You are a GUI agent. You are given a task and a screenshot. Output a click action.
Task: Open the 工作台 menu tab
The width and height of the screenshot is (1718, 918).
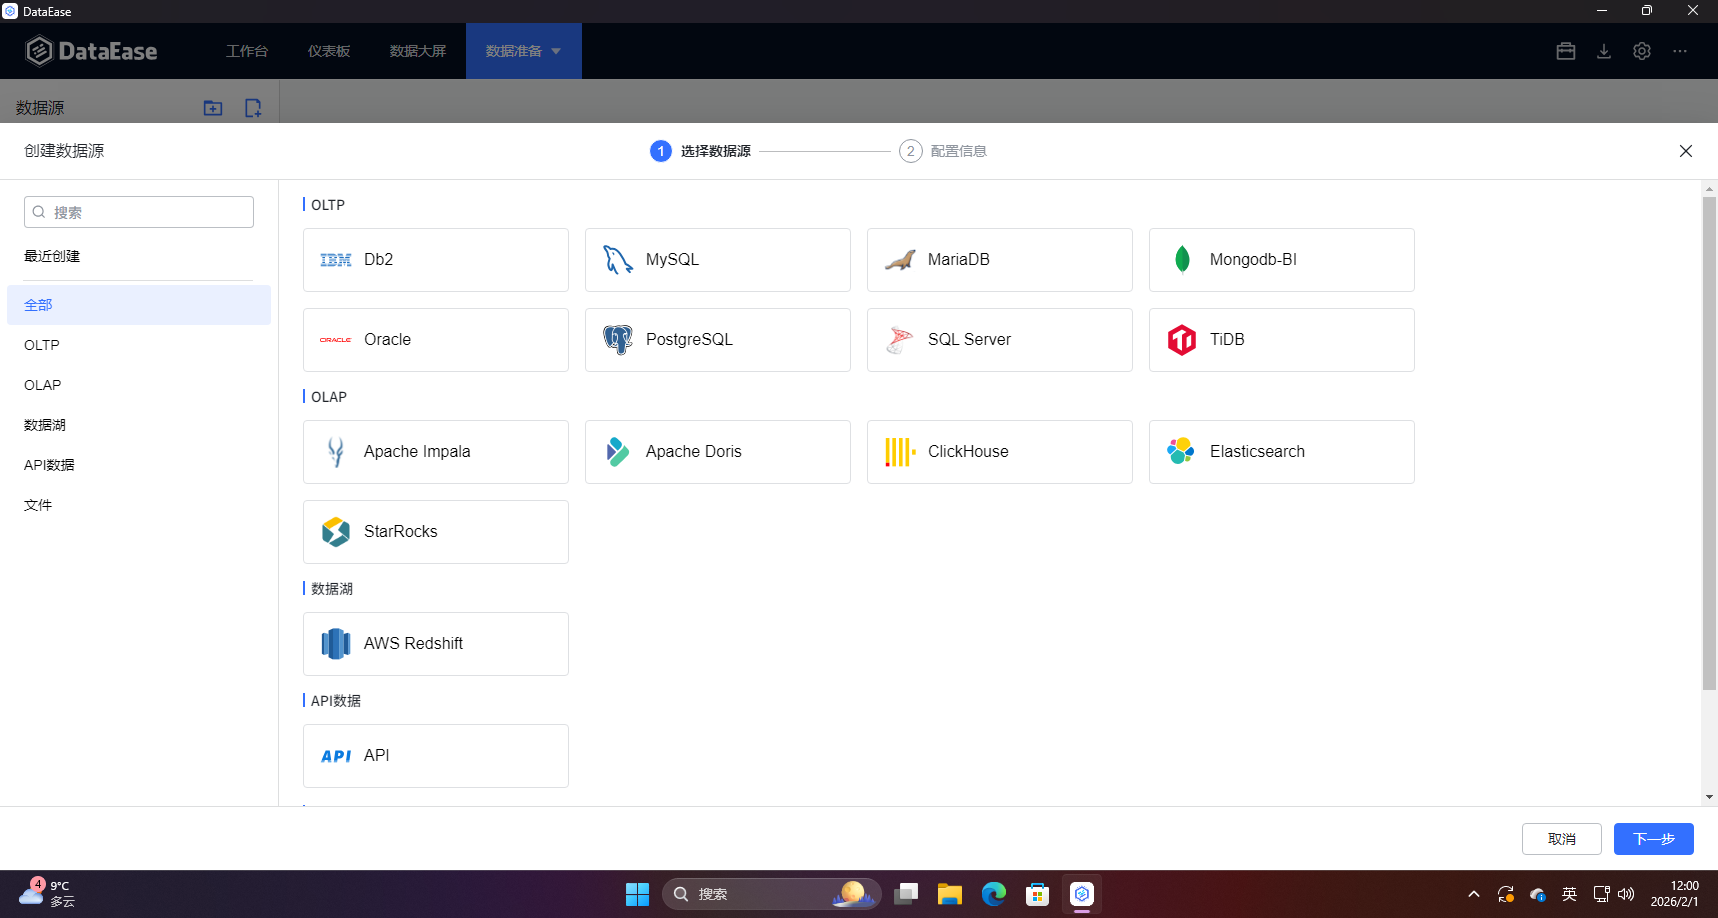point(247,51)
